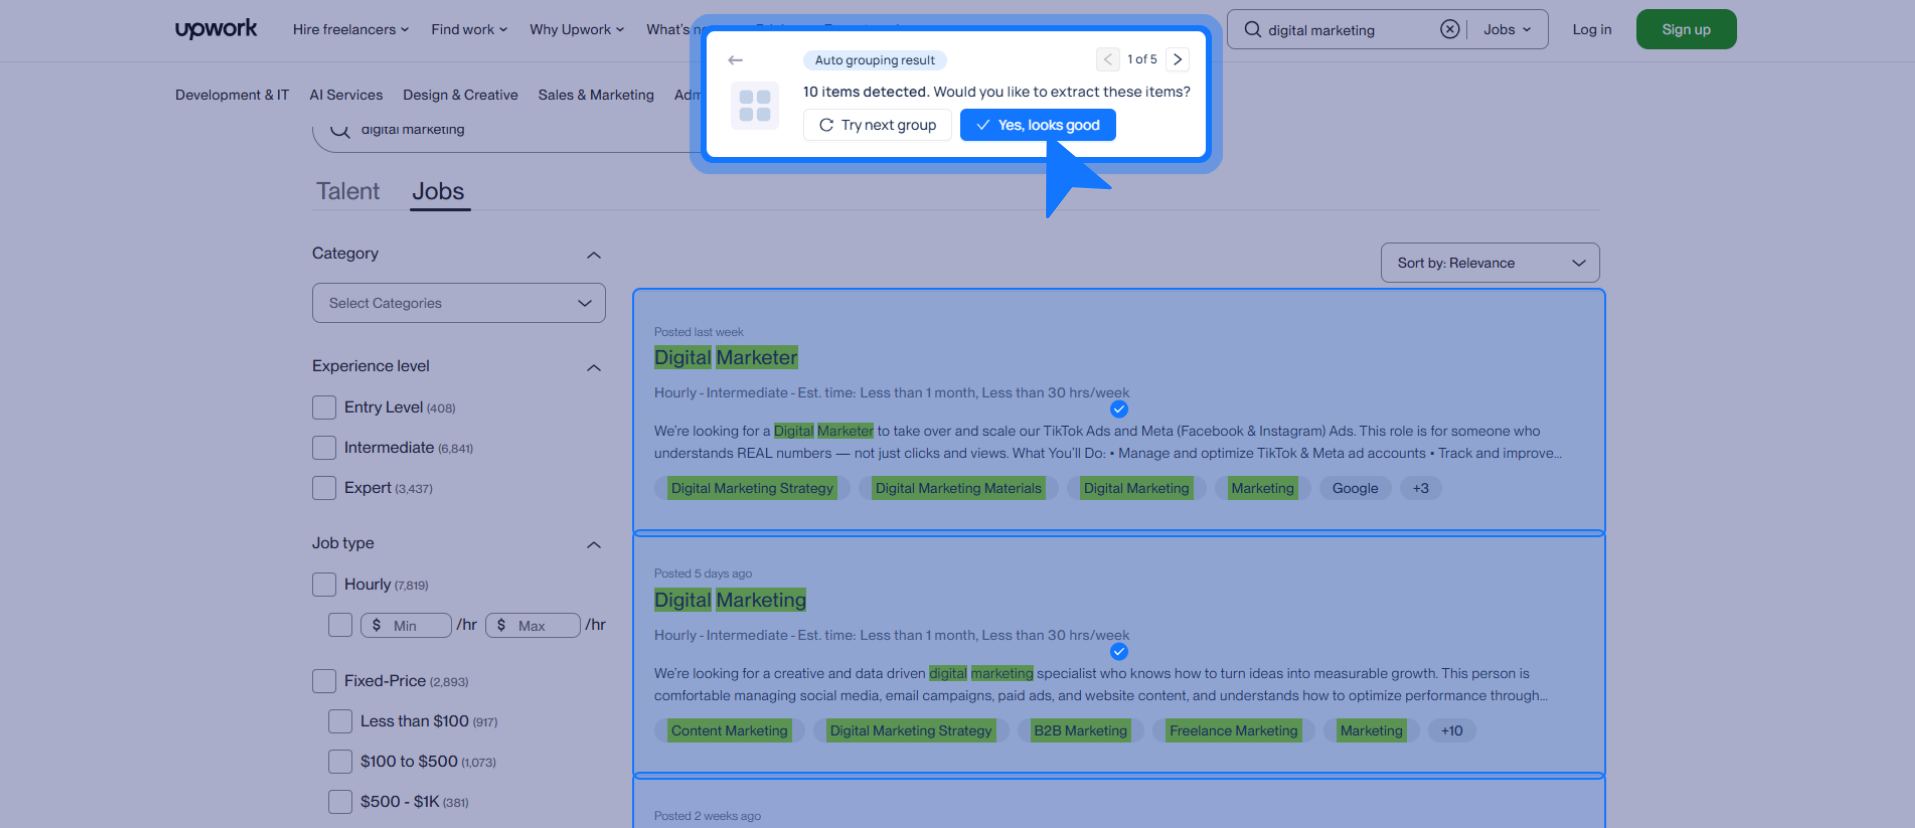Collapse the Experience level section

593,367
